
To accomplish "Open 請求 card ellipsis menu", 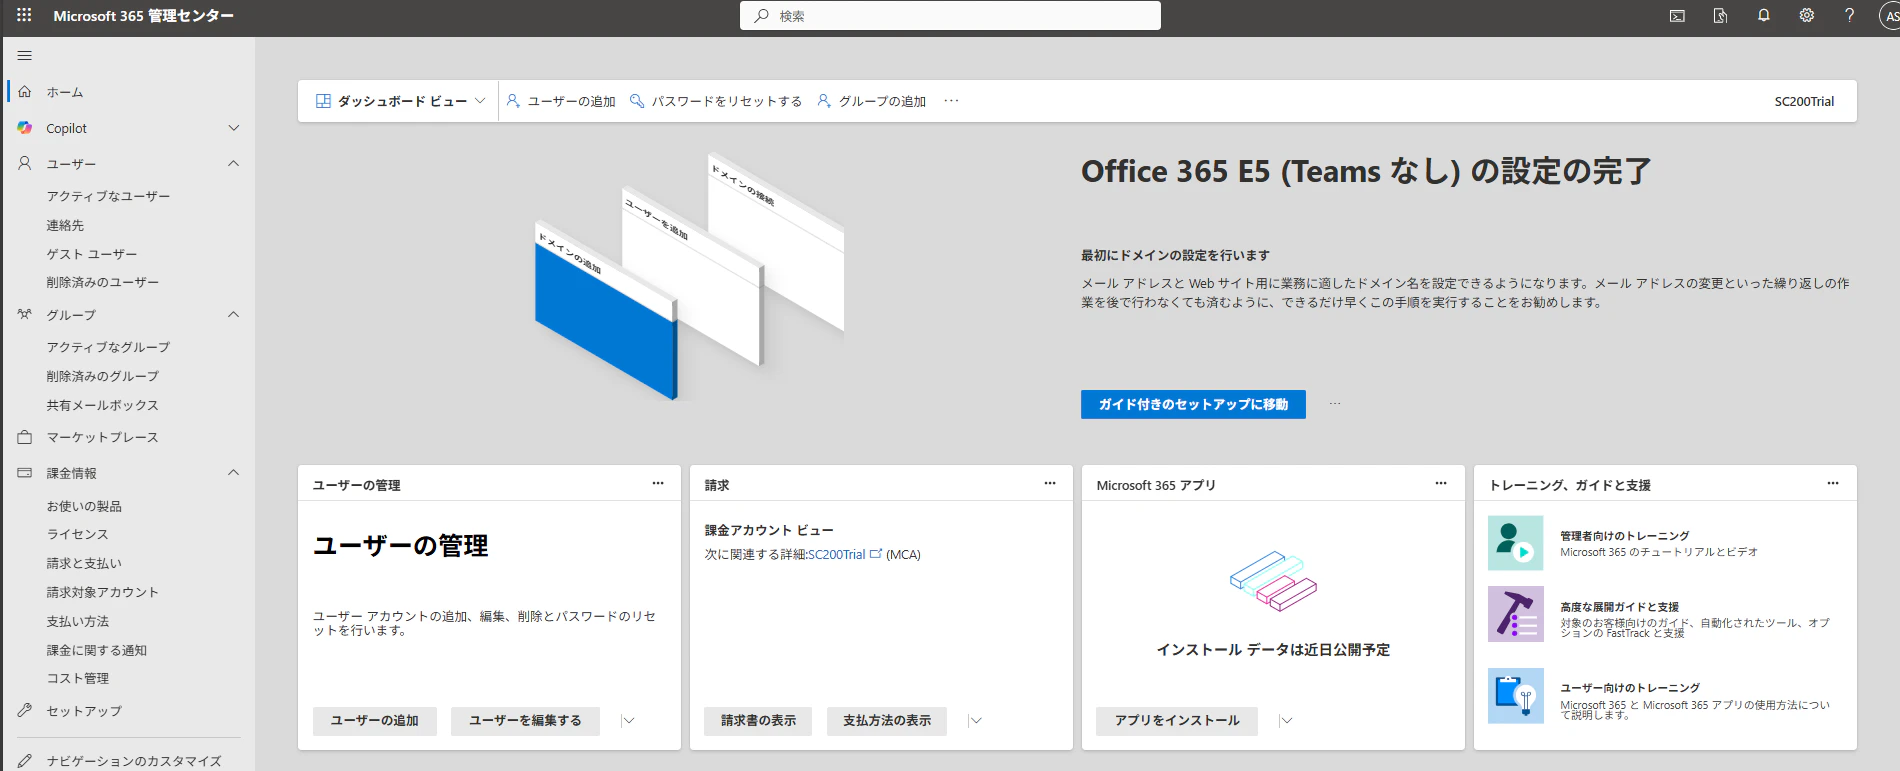I will click(x=1050, y=483).
